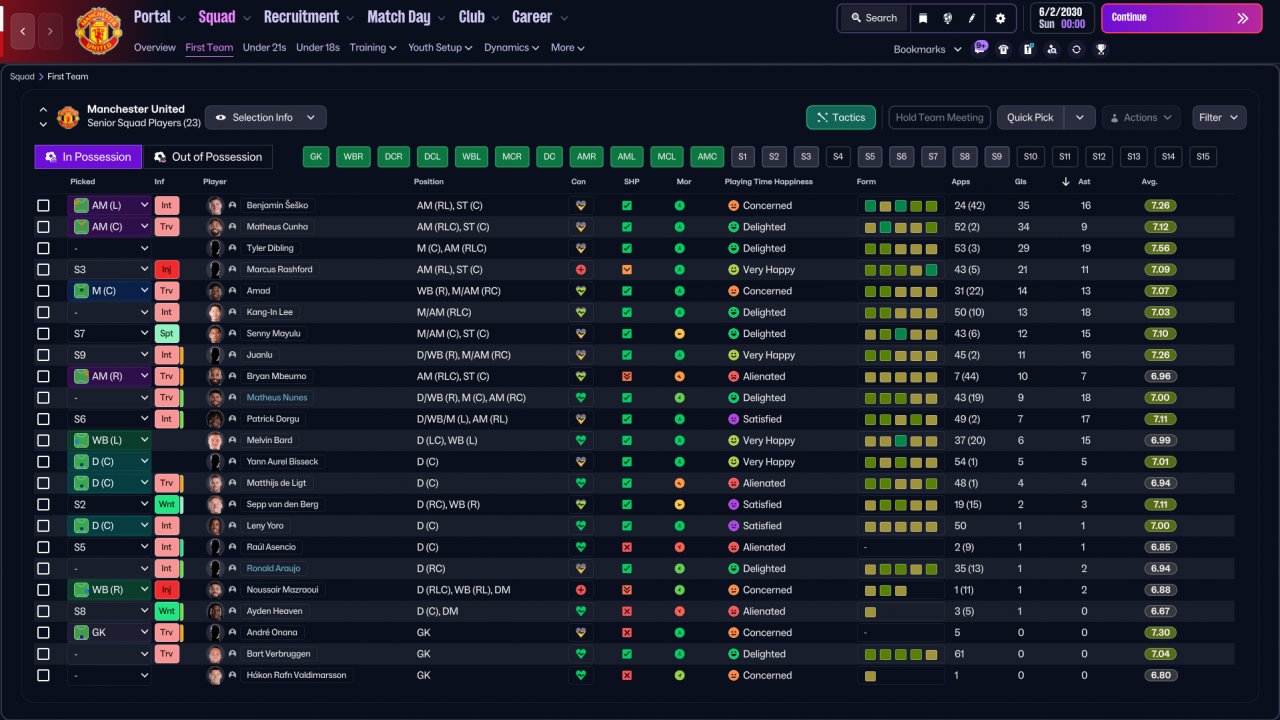
Task: Click the shirt squad shortcut icon
Action: [x=1004, y=49]
